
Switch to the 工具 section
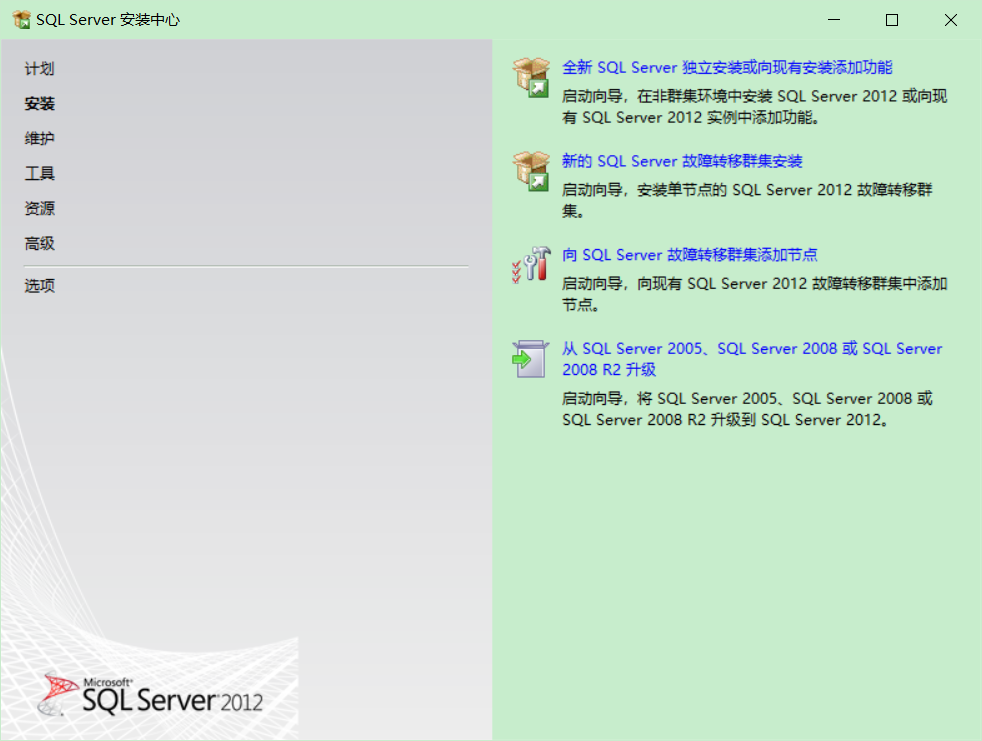coord(39,174)
